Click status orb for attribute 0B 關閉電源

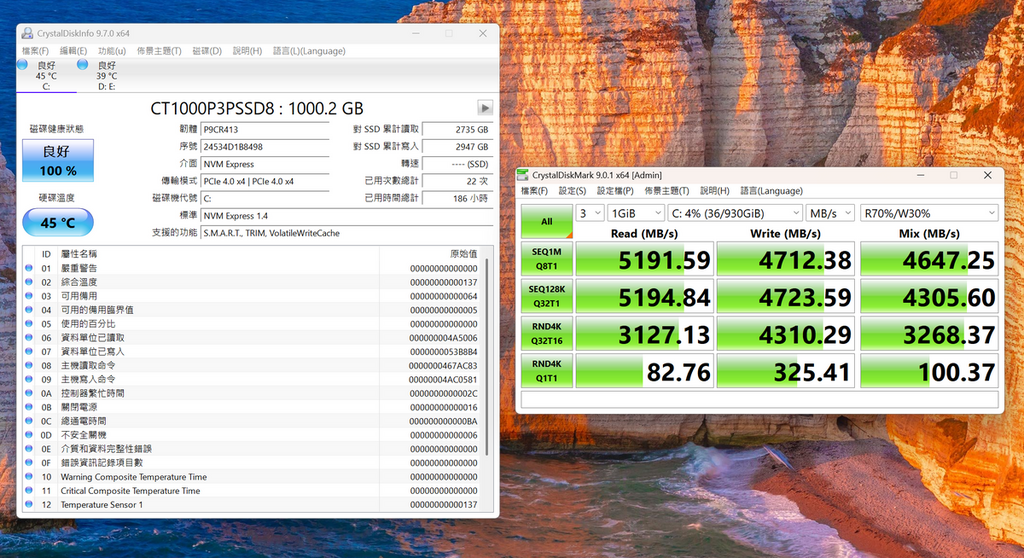point(29,407)
